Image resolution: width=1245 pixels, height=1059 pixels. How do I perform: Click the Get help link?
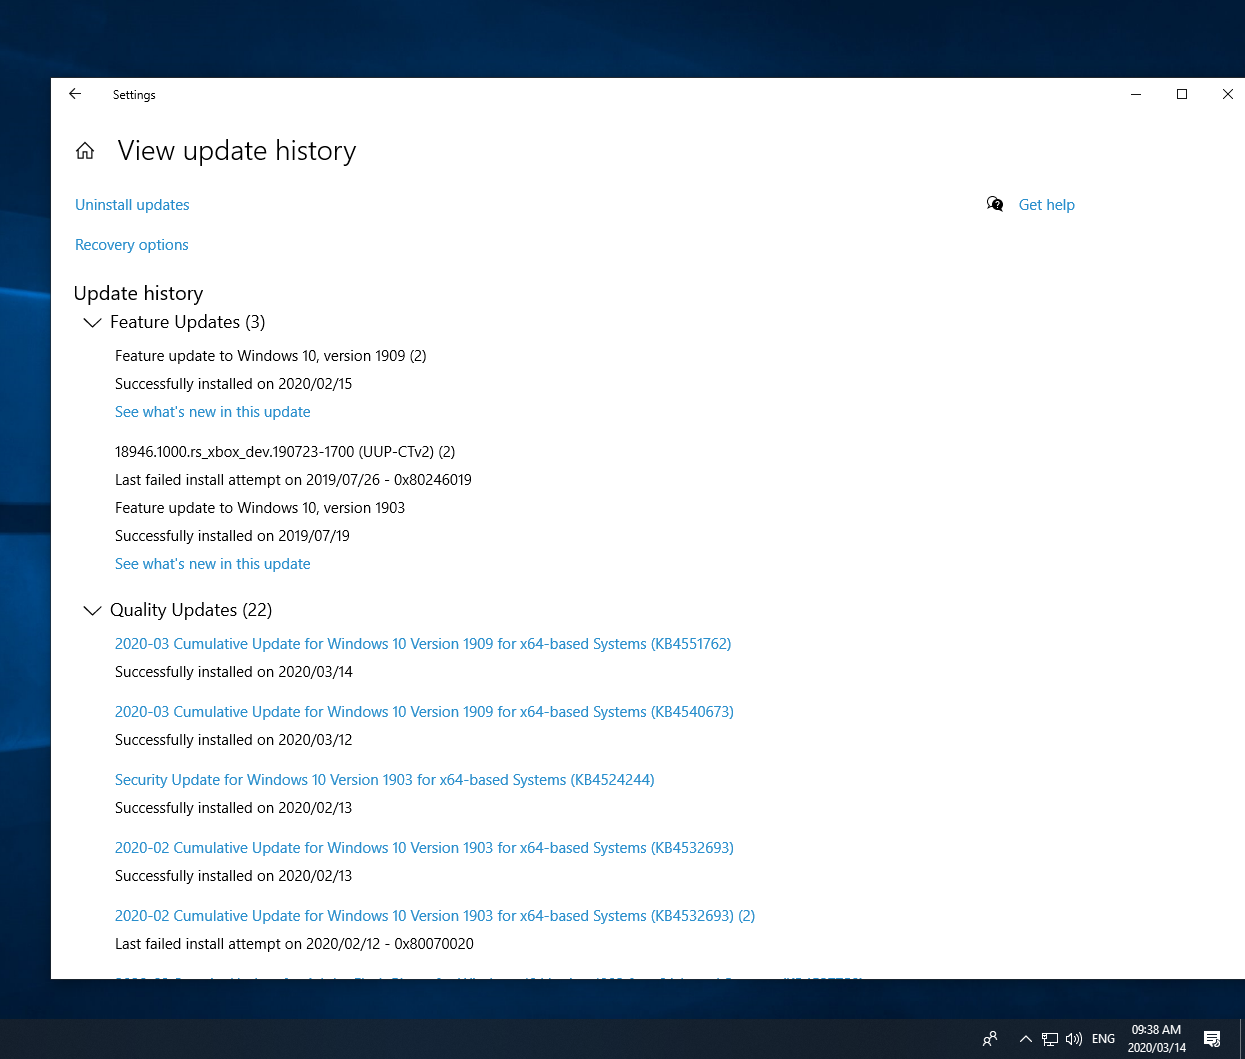[x=1047, y=205]
